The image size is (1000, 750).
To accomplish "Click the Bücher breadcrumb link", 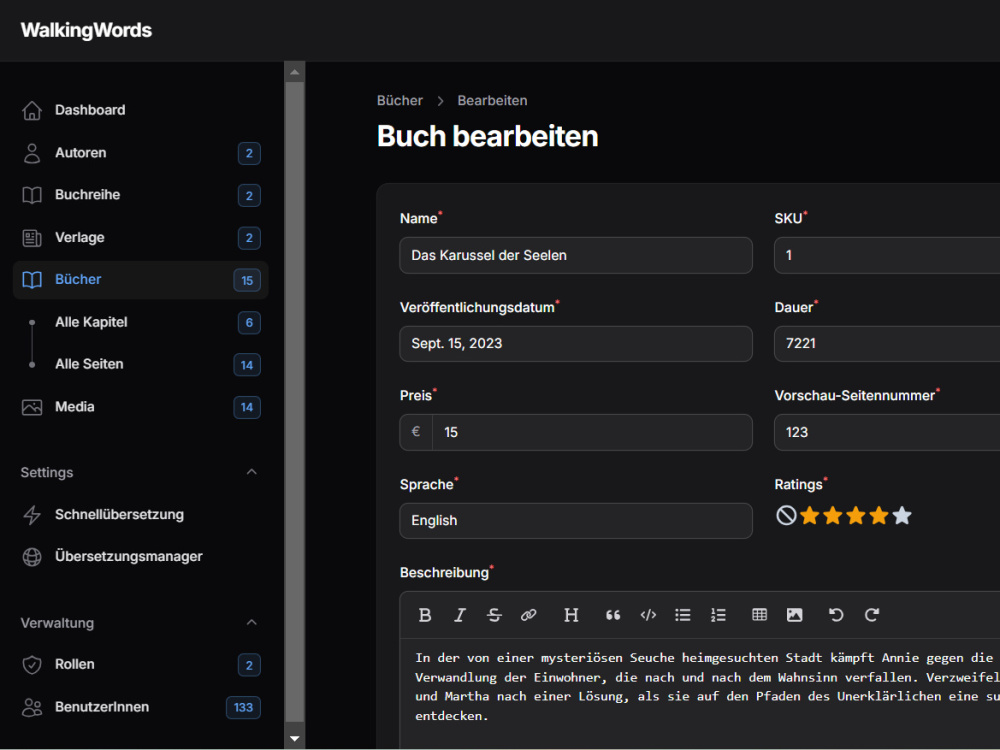I will coord(399,101).
